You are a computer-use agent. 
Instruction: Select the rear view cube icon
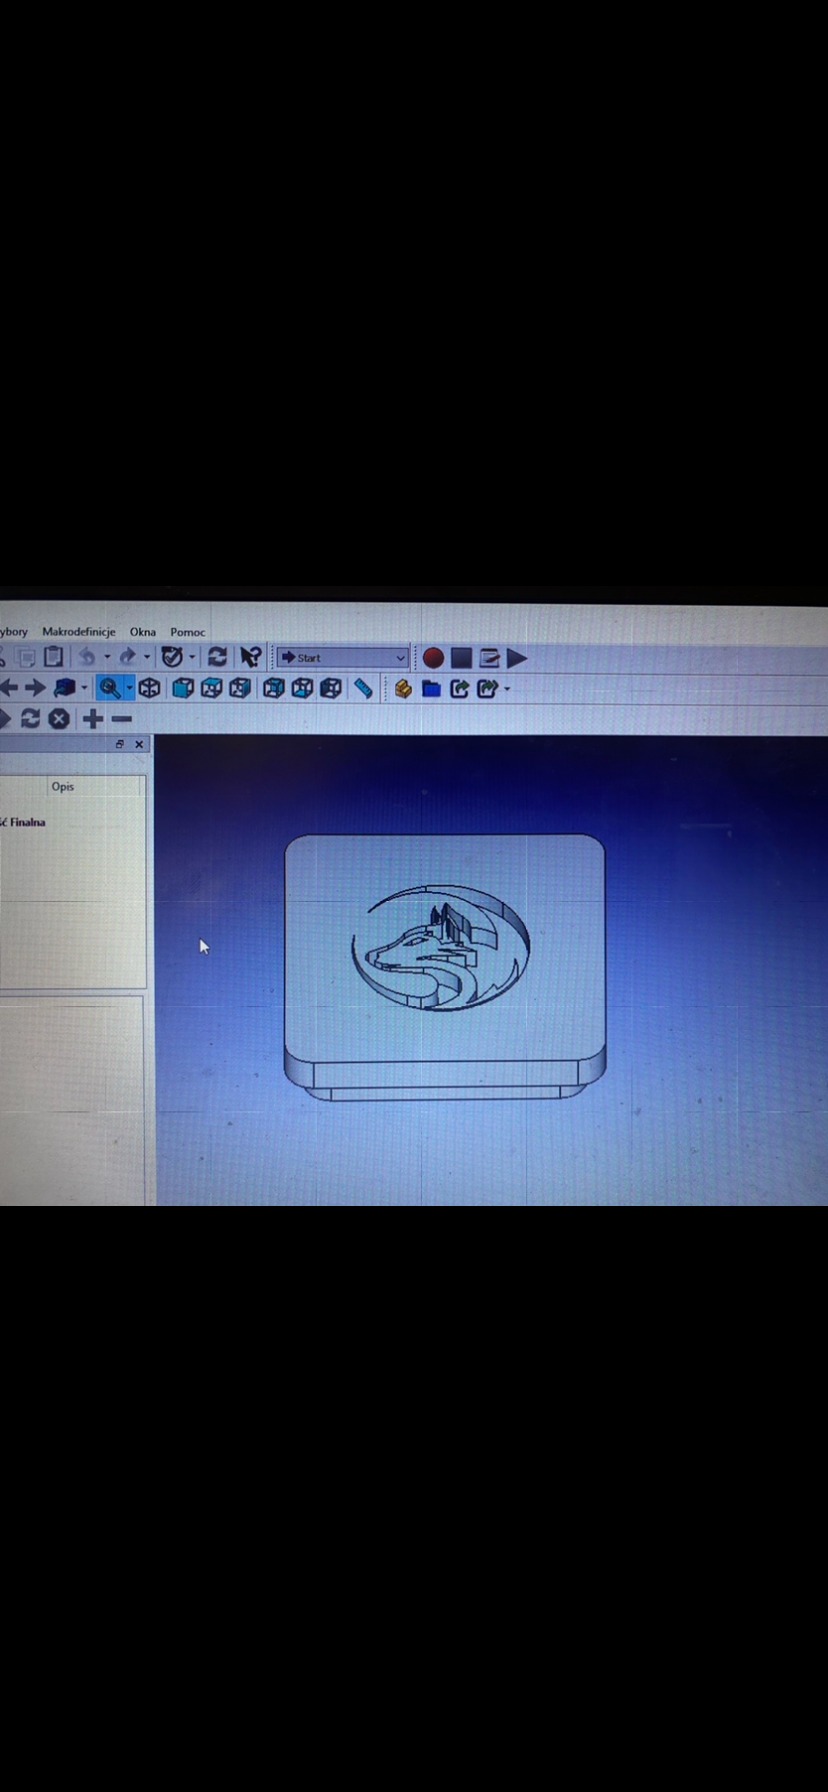273,688
